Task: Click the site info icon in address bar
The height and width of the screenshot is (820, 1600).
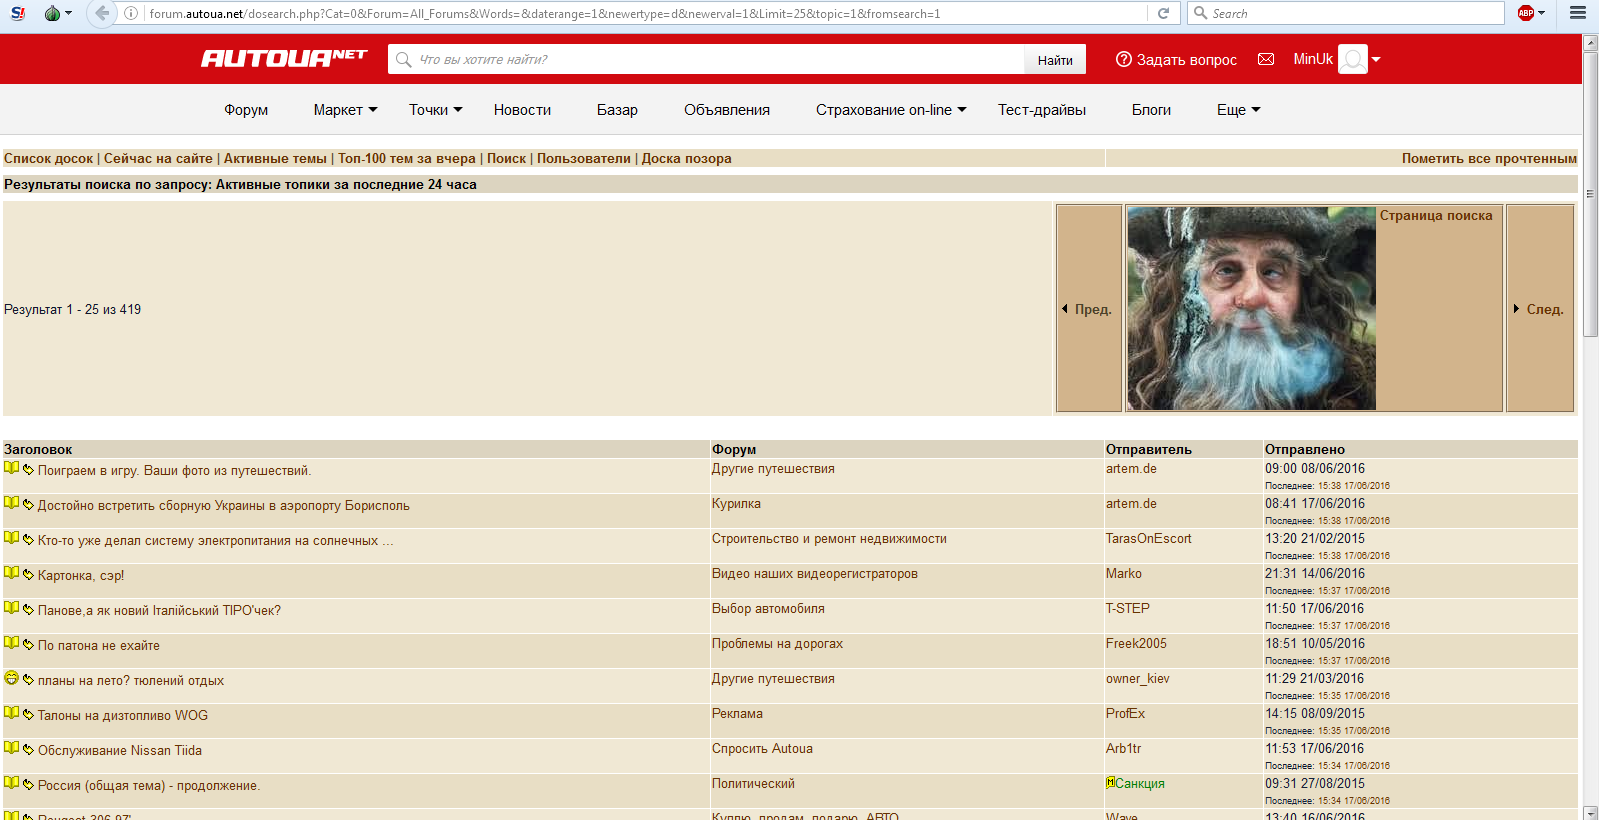Action: point(131,13)
